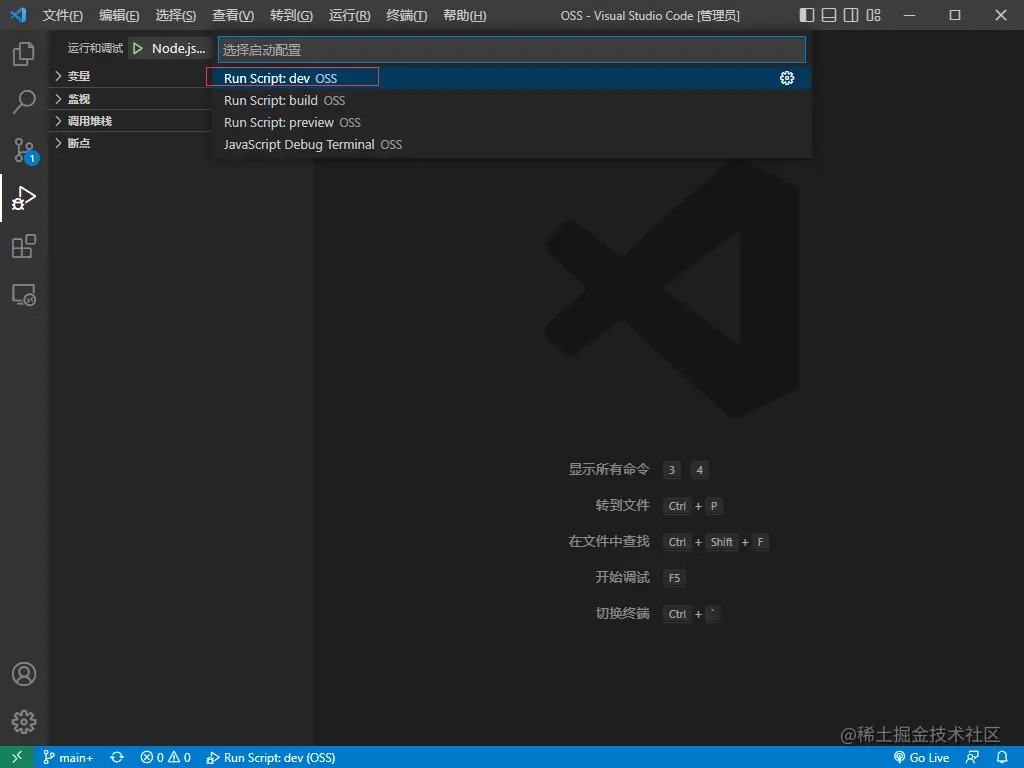This screenshot has width=1024, height=768.
Task: Select JavaScript Debug Terminal option
Action: [x=511, y=144]
